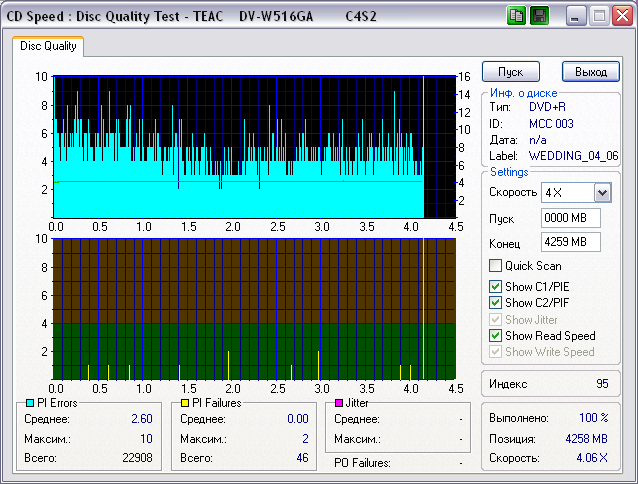This screenshot has width=638, height=484.
Task: Disable Show Read Speed checkbox
Action: [x=495, y=336]
